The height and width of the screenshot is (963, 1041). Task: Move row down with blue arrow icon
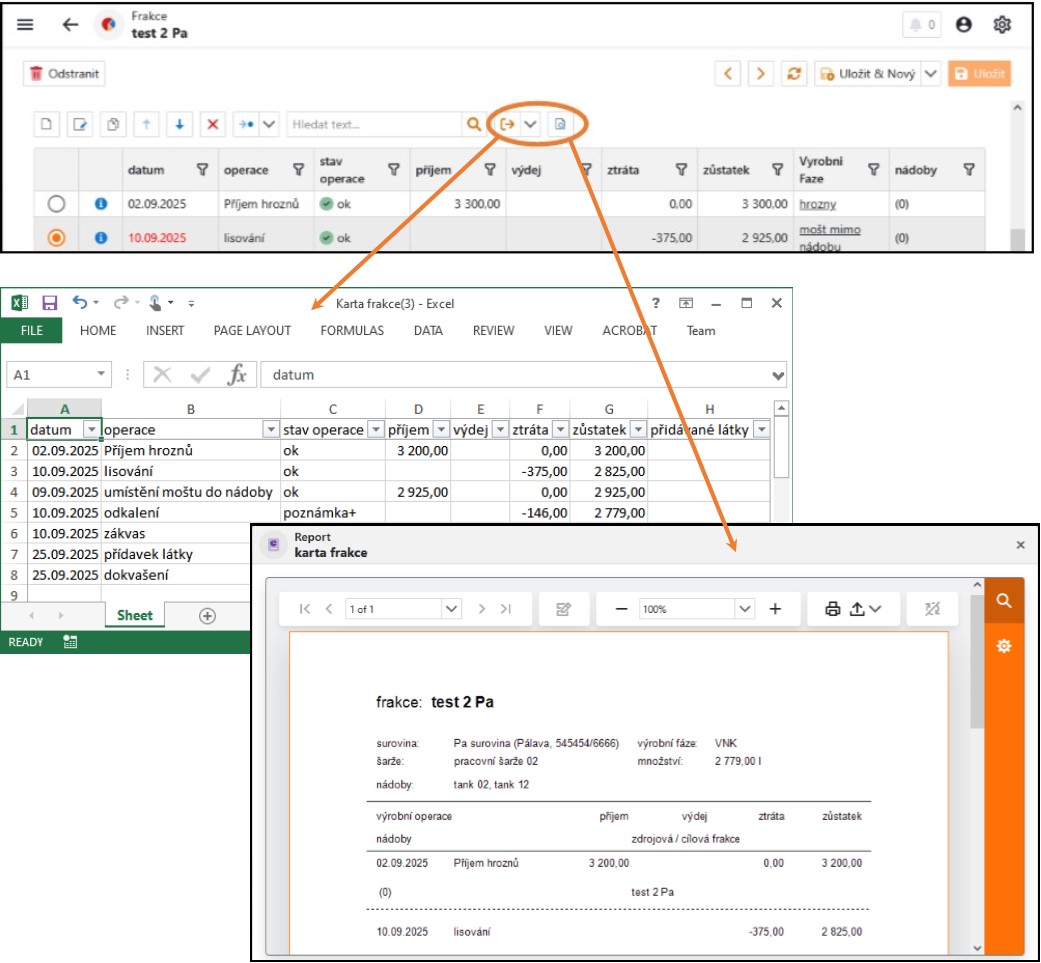coord(179,125)
